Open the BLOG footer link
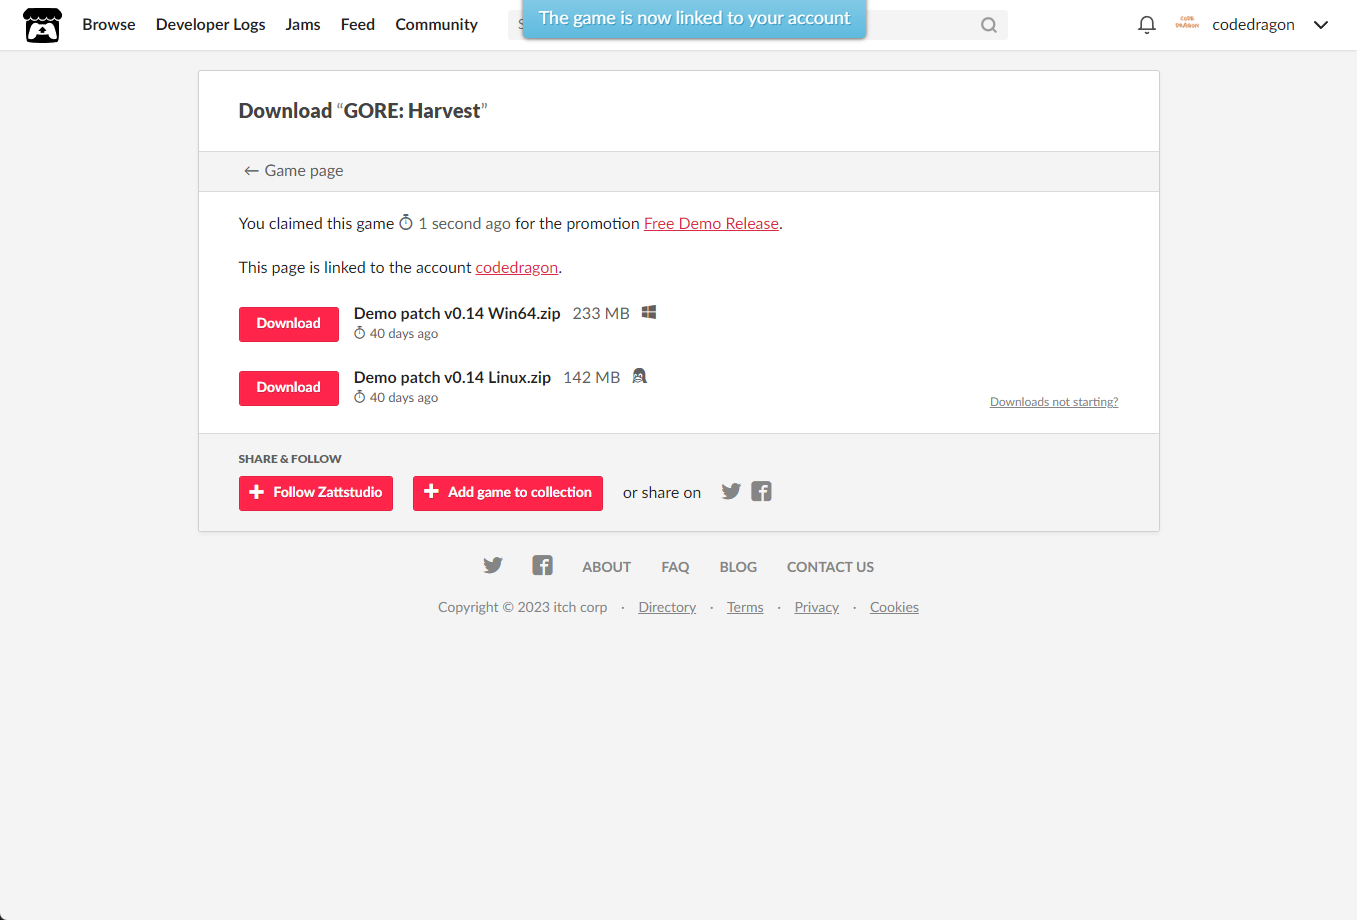 tap(738, 567)
